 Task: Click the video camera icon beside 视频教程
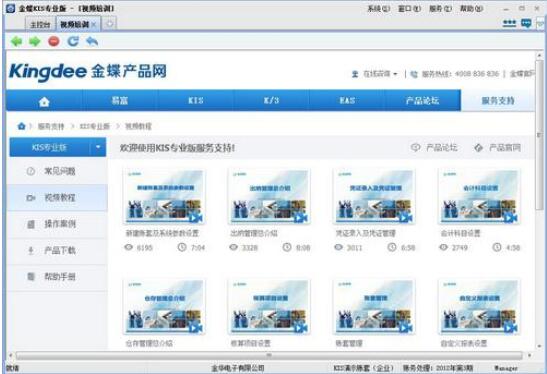[31, 198]
